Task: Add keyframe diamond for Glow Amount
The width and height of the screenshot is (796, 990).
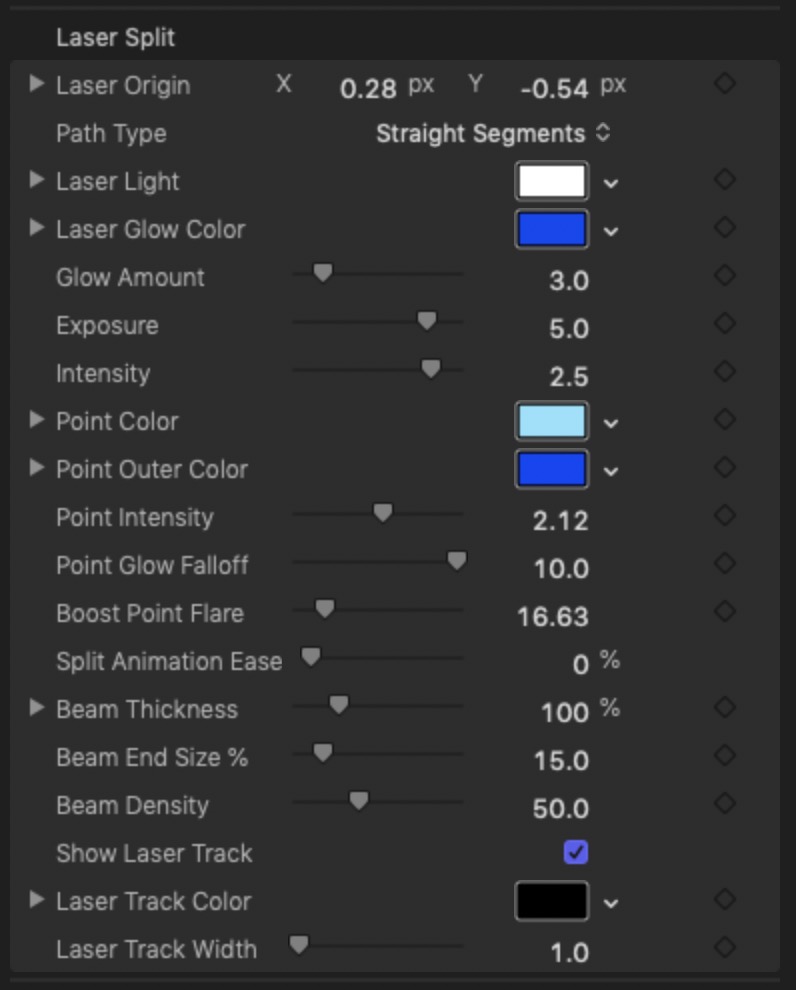Action: pos(725,275)
